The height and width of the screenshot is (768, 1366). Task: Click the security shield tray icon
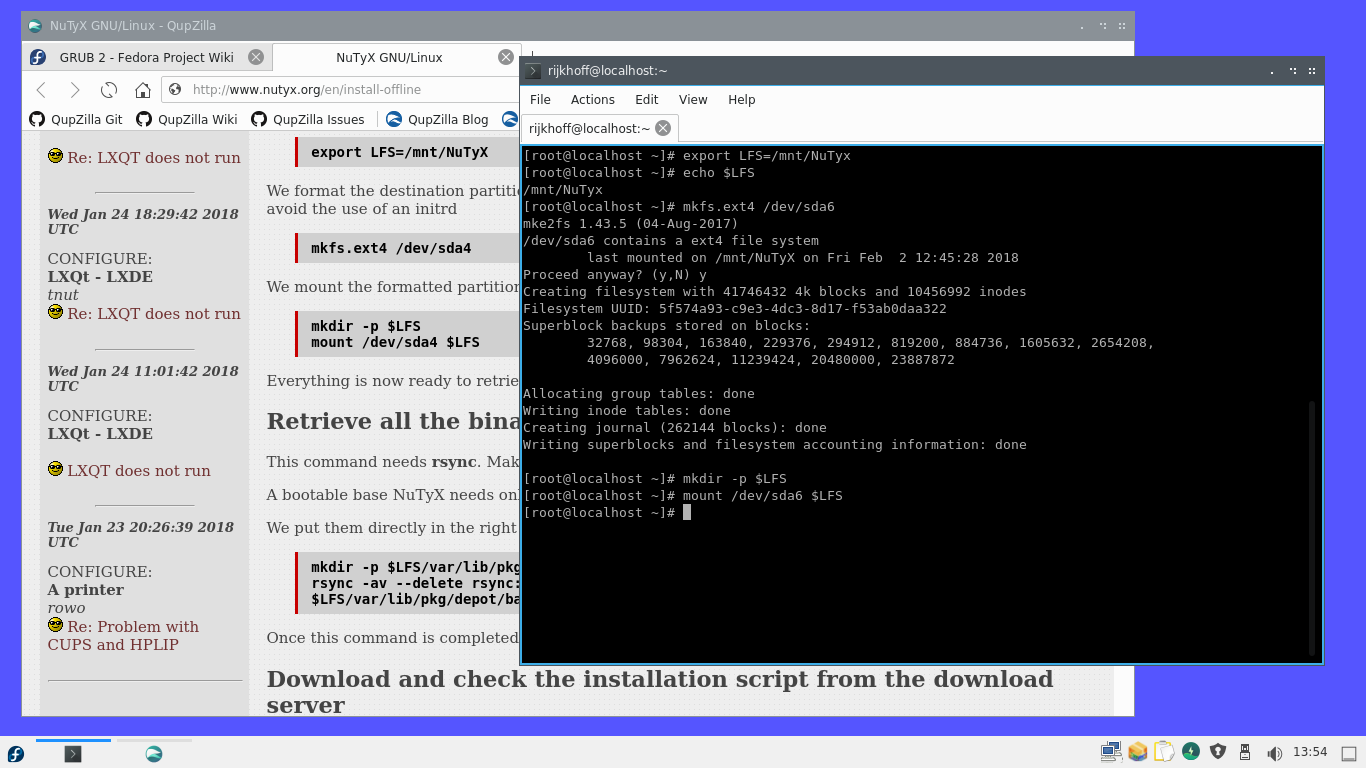coord(1218,752)
